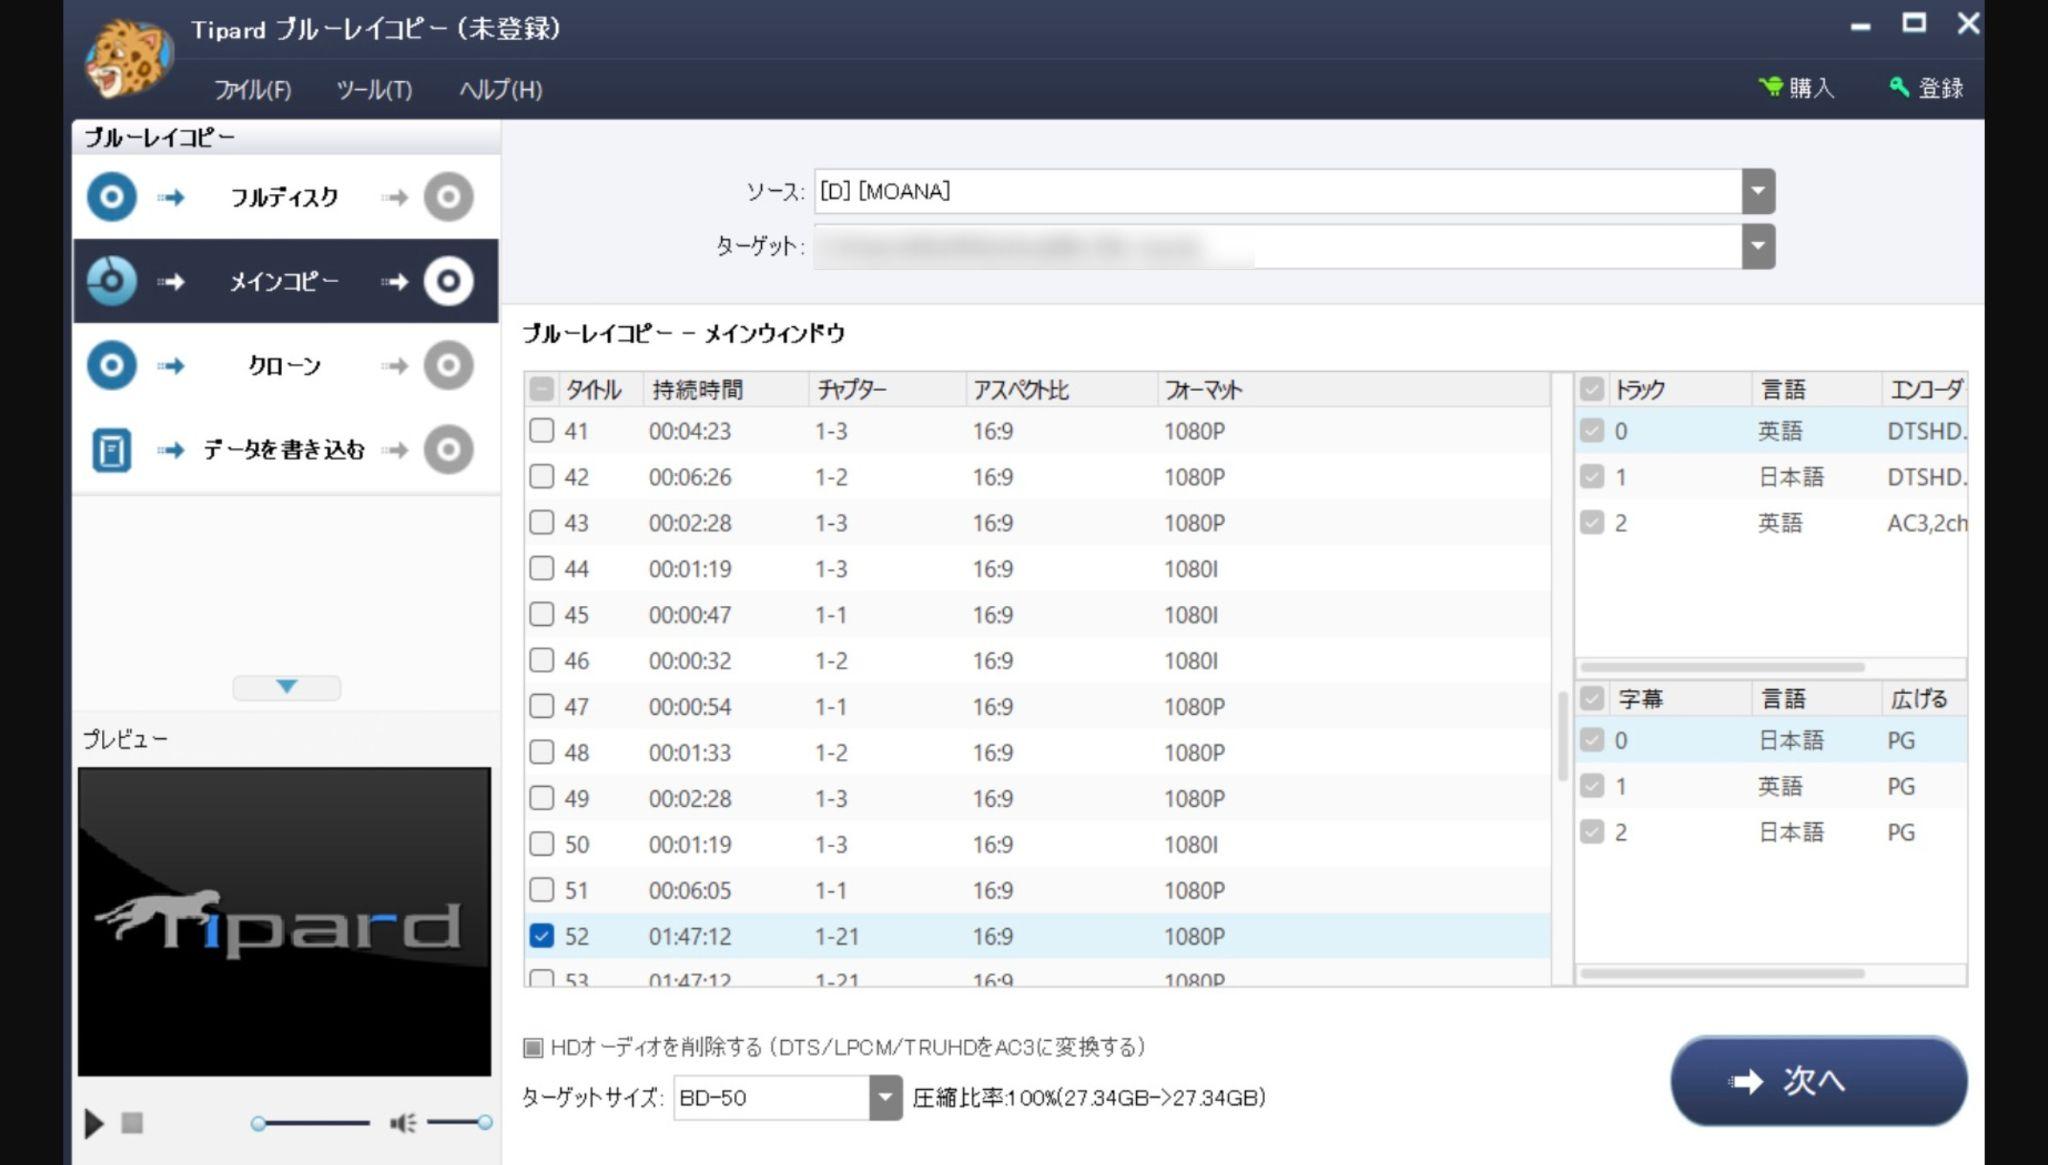Click the 次へ button
The image size is (2048, 1165).
pyautogui.click(x=1818, y=1081)
